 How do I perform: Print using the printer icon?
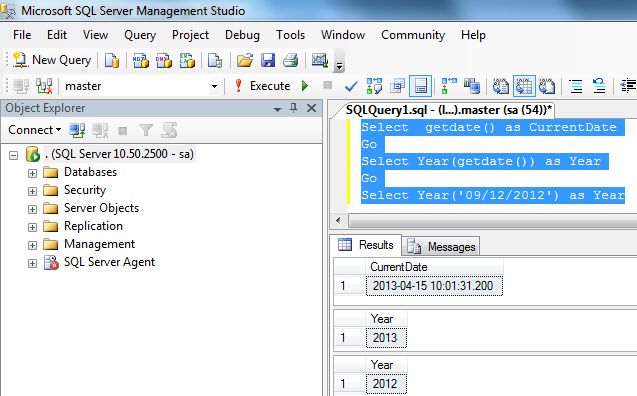pyautogui.click(x=290, y=61)
